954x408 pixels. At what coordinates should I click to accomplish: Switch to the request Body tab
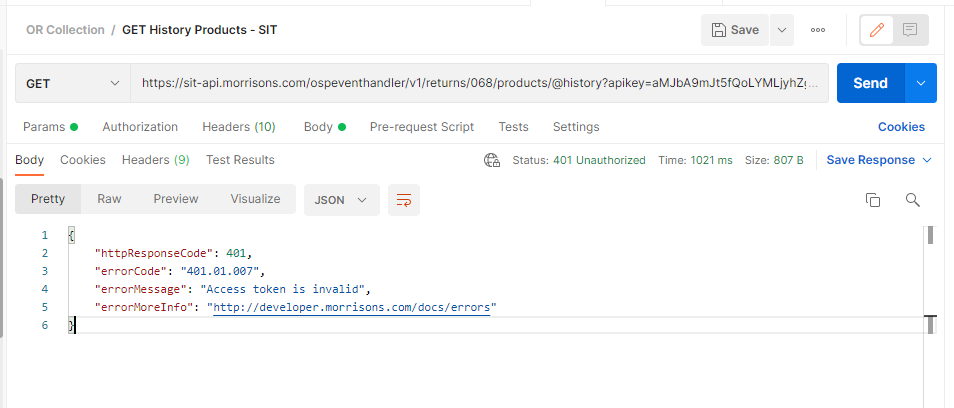tap(324, 127)
